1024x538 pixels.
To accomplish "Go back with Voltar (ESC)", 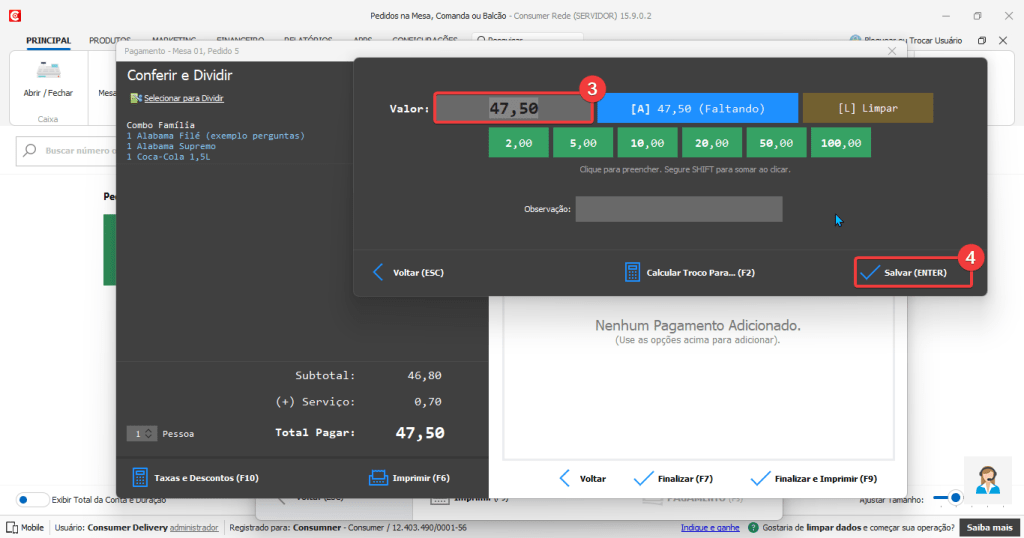I will click(408, 272).
